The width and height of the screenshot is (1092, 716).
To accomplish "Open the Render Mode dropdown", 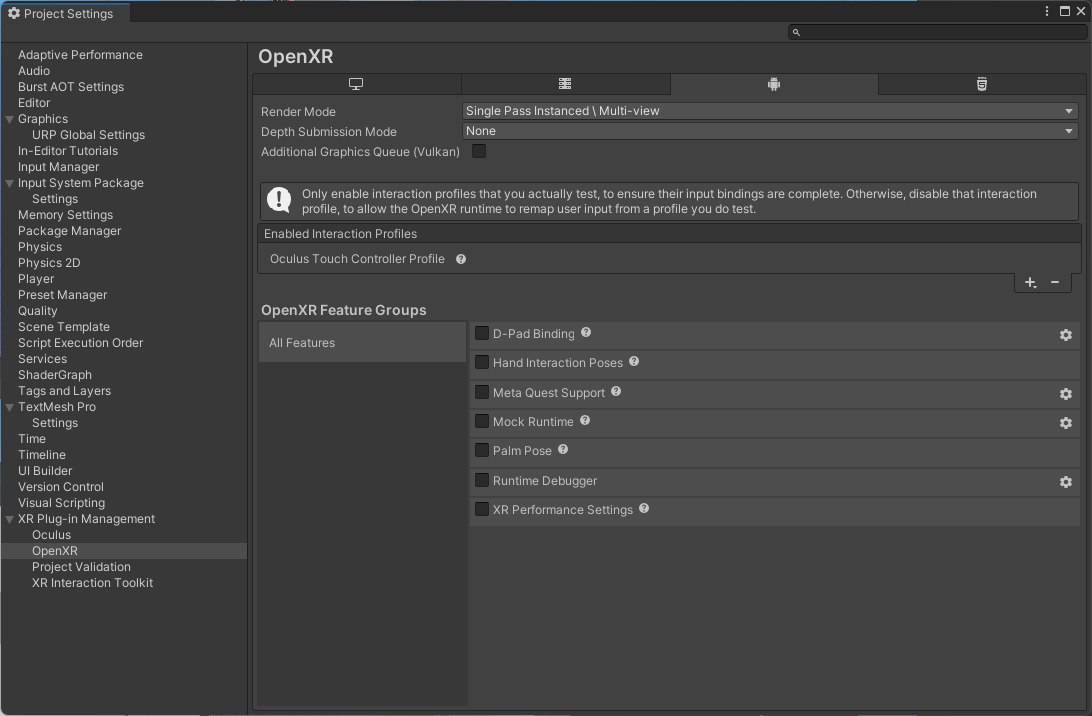I will click(x=769, y=111).
